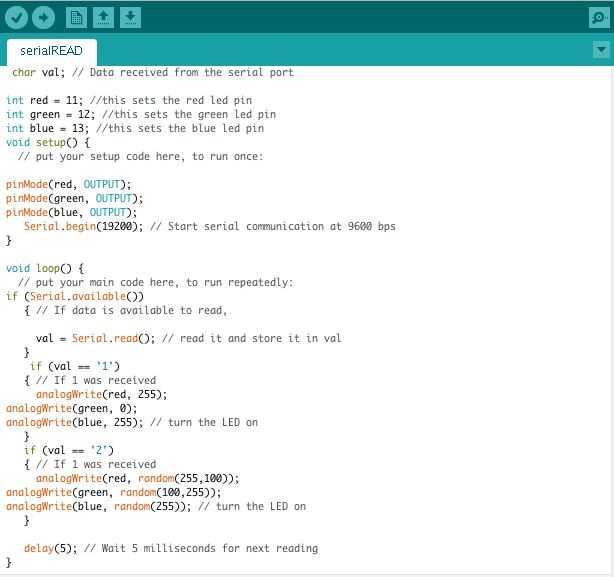Screen dimensions: 614x577
Task: Click 'analogWrite(blue, random(255));' line
Action: 99,507
